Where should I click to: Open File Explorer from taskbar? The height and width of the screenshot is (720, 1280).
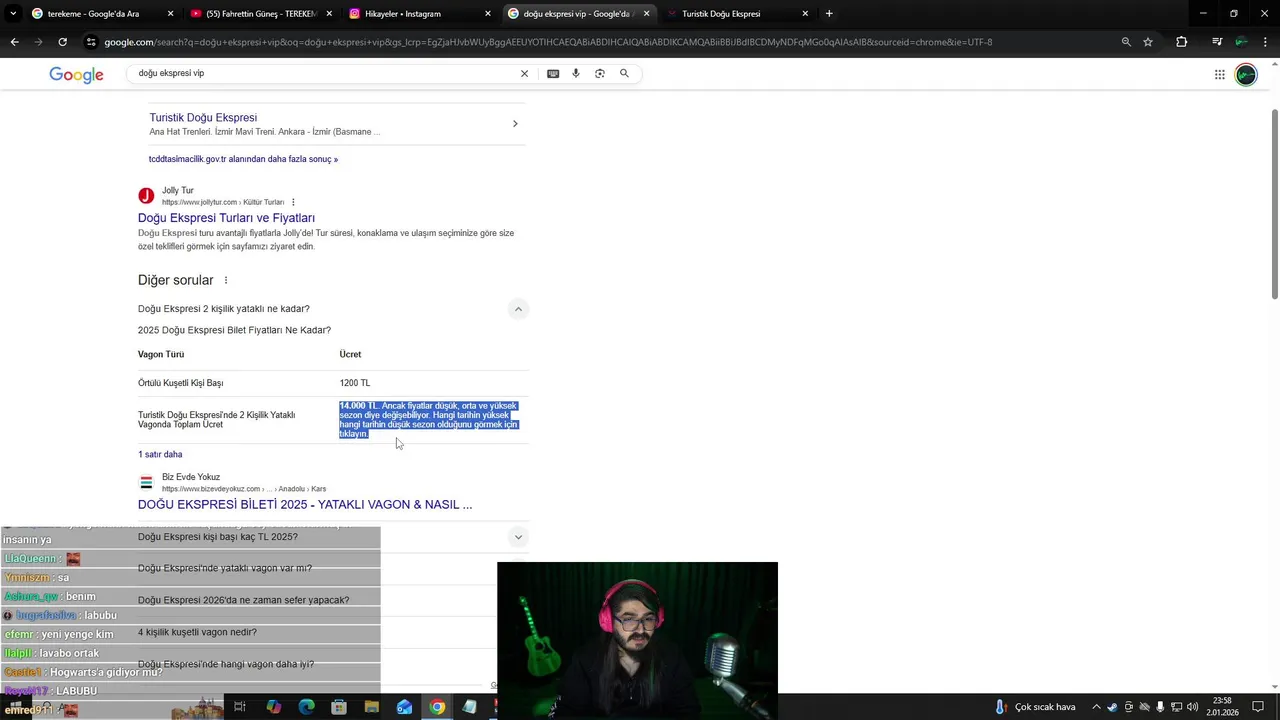(372, 707)
